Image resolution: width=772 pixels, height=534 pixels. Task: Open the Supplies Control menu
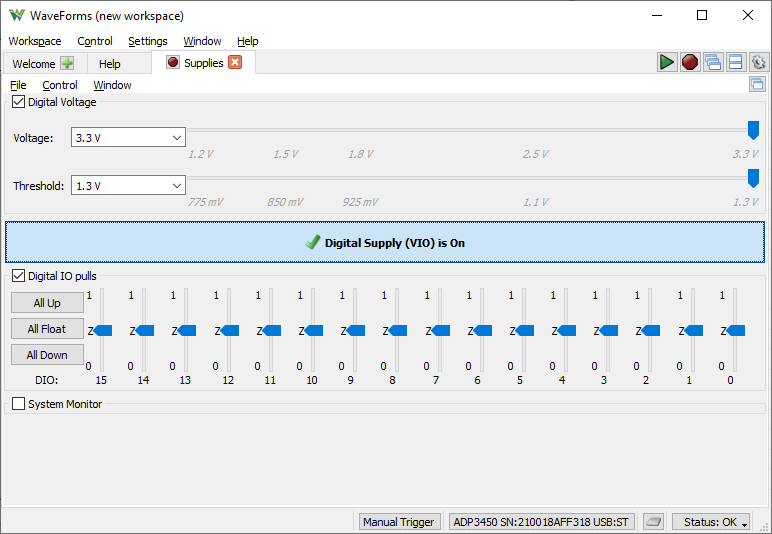(60, 85)
